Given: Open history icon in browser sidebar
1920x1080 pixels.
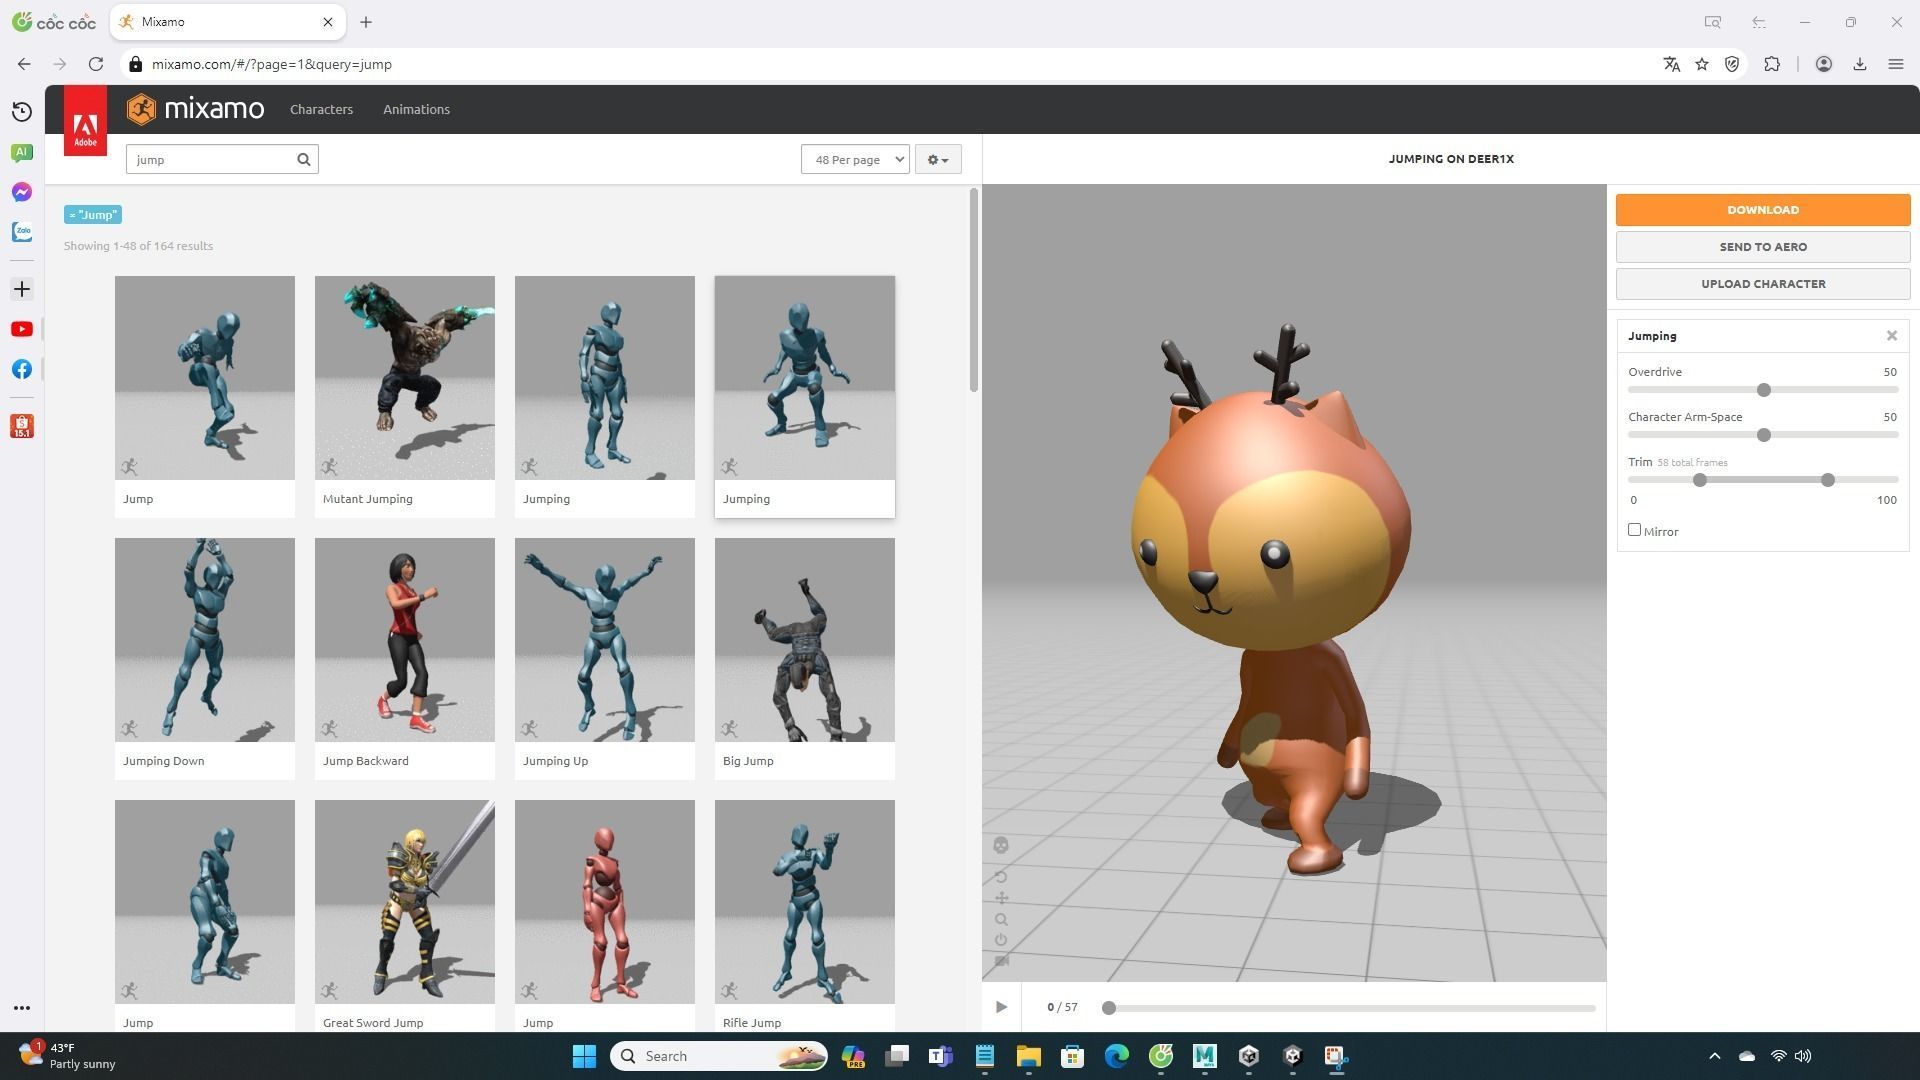Looking at the screenshot, I should coord(22,112).
